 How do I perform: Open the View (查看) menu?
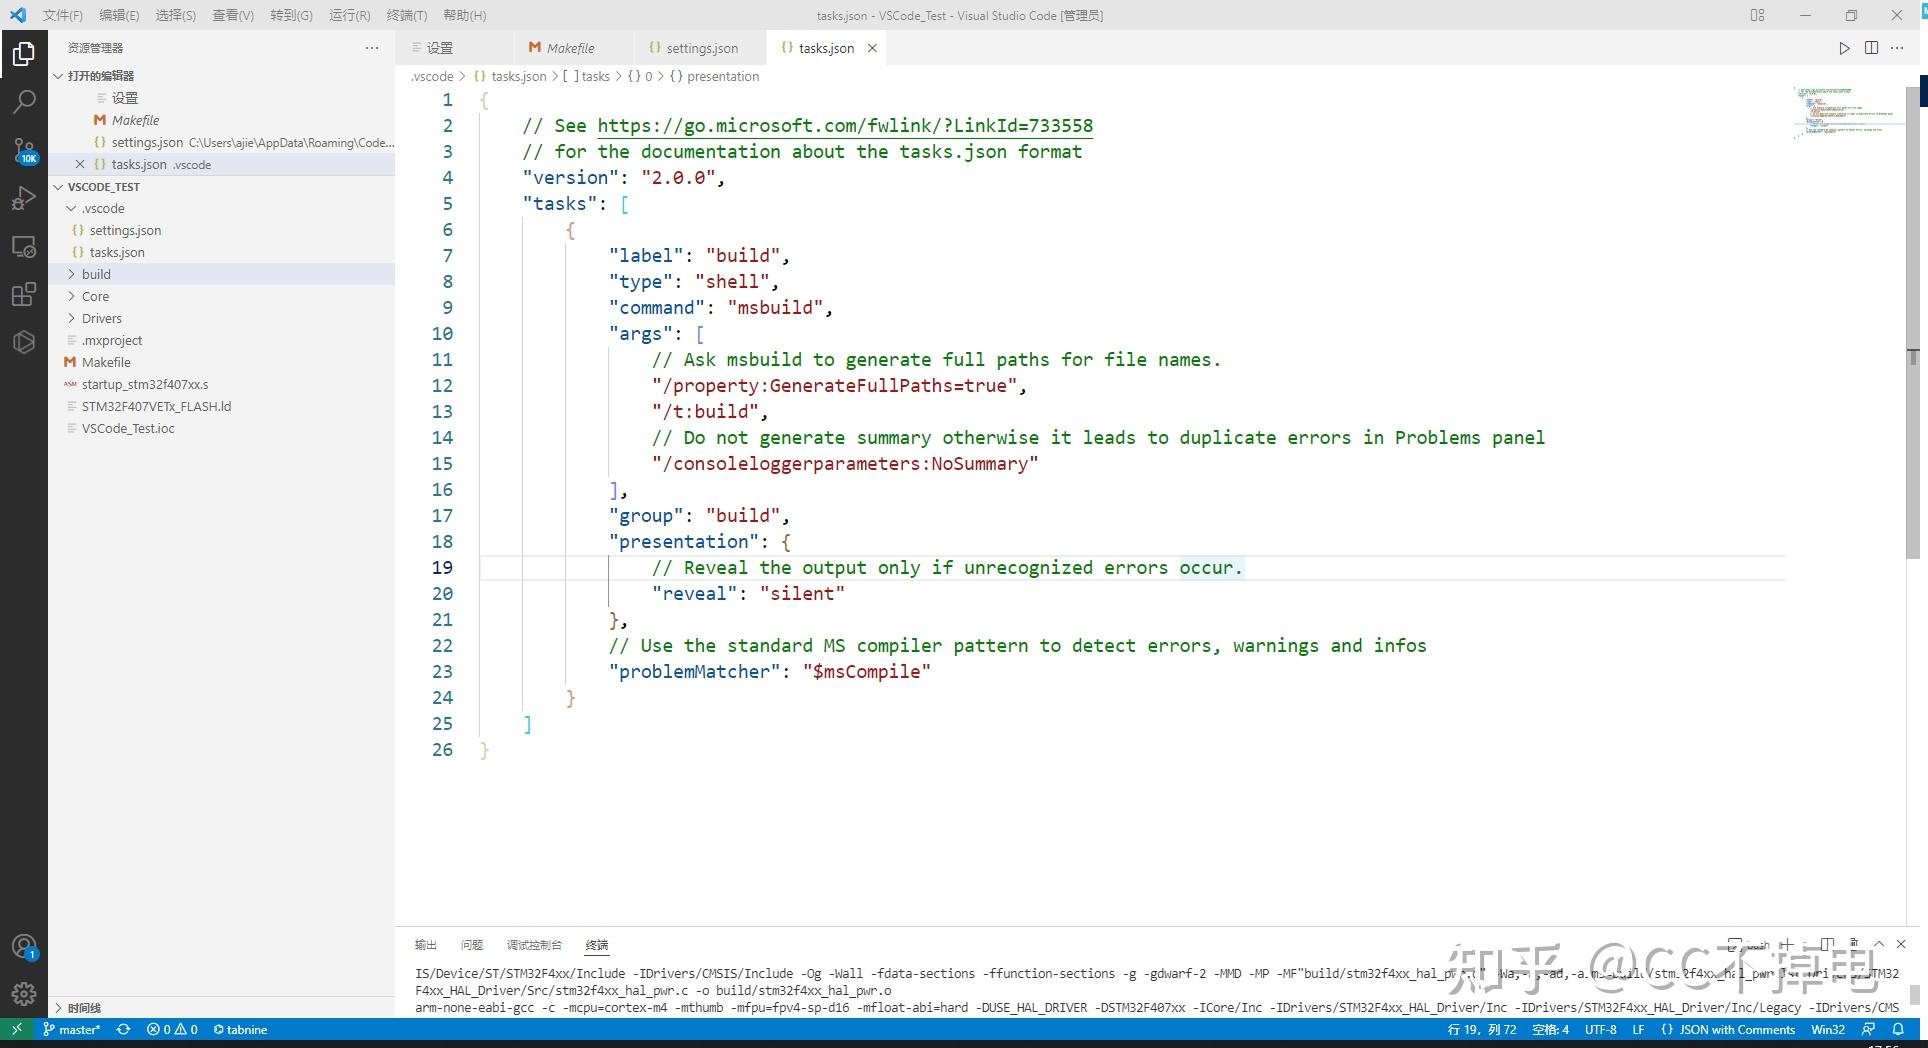click(x=233, y=15)
